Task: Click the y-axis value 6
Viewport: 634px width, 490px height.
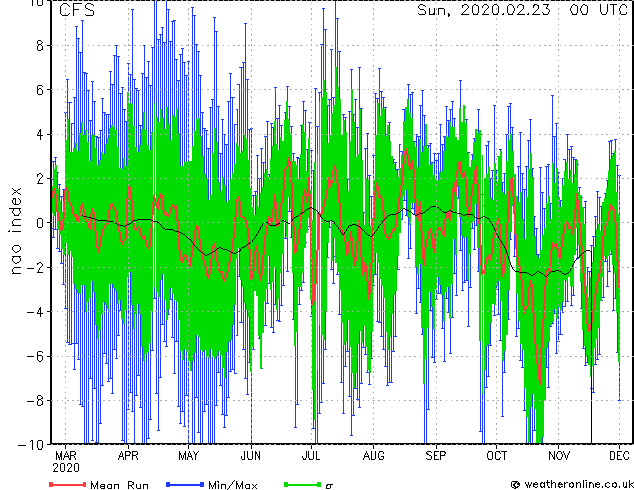Action: (40, 90)
